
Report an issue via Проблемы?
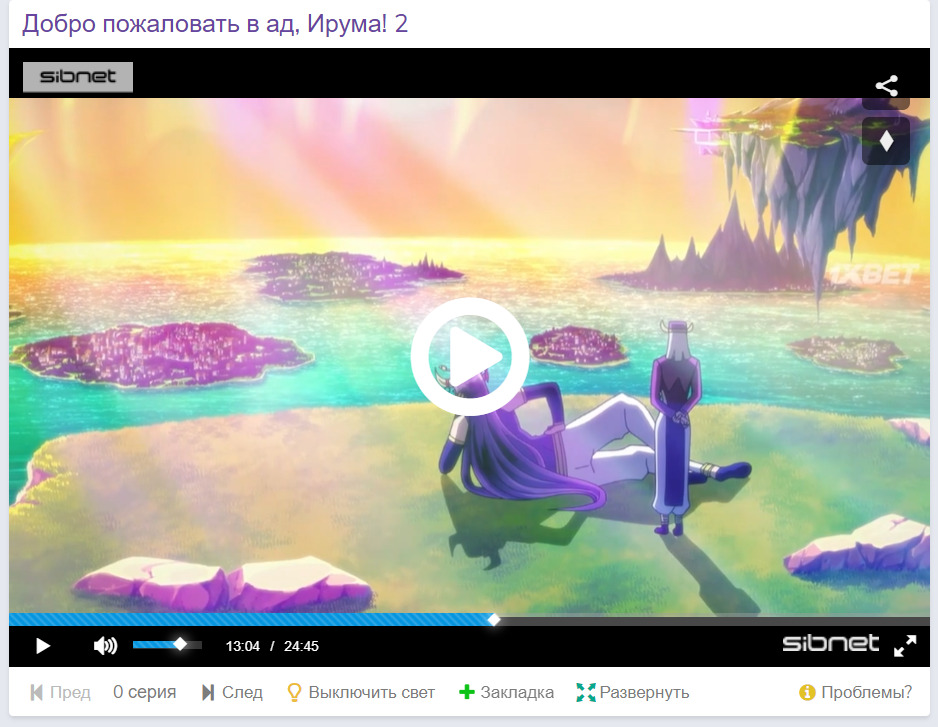(x=856, y=692)
